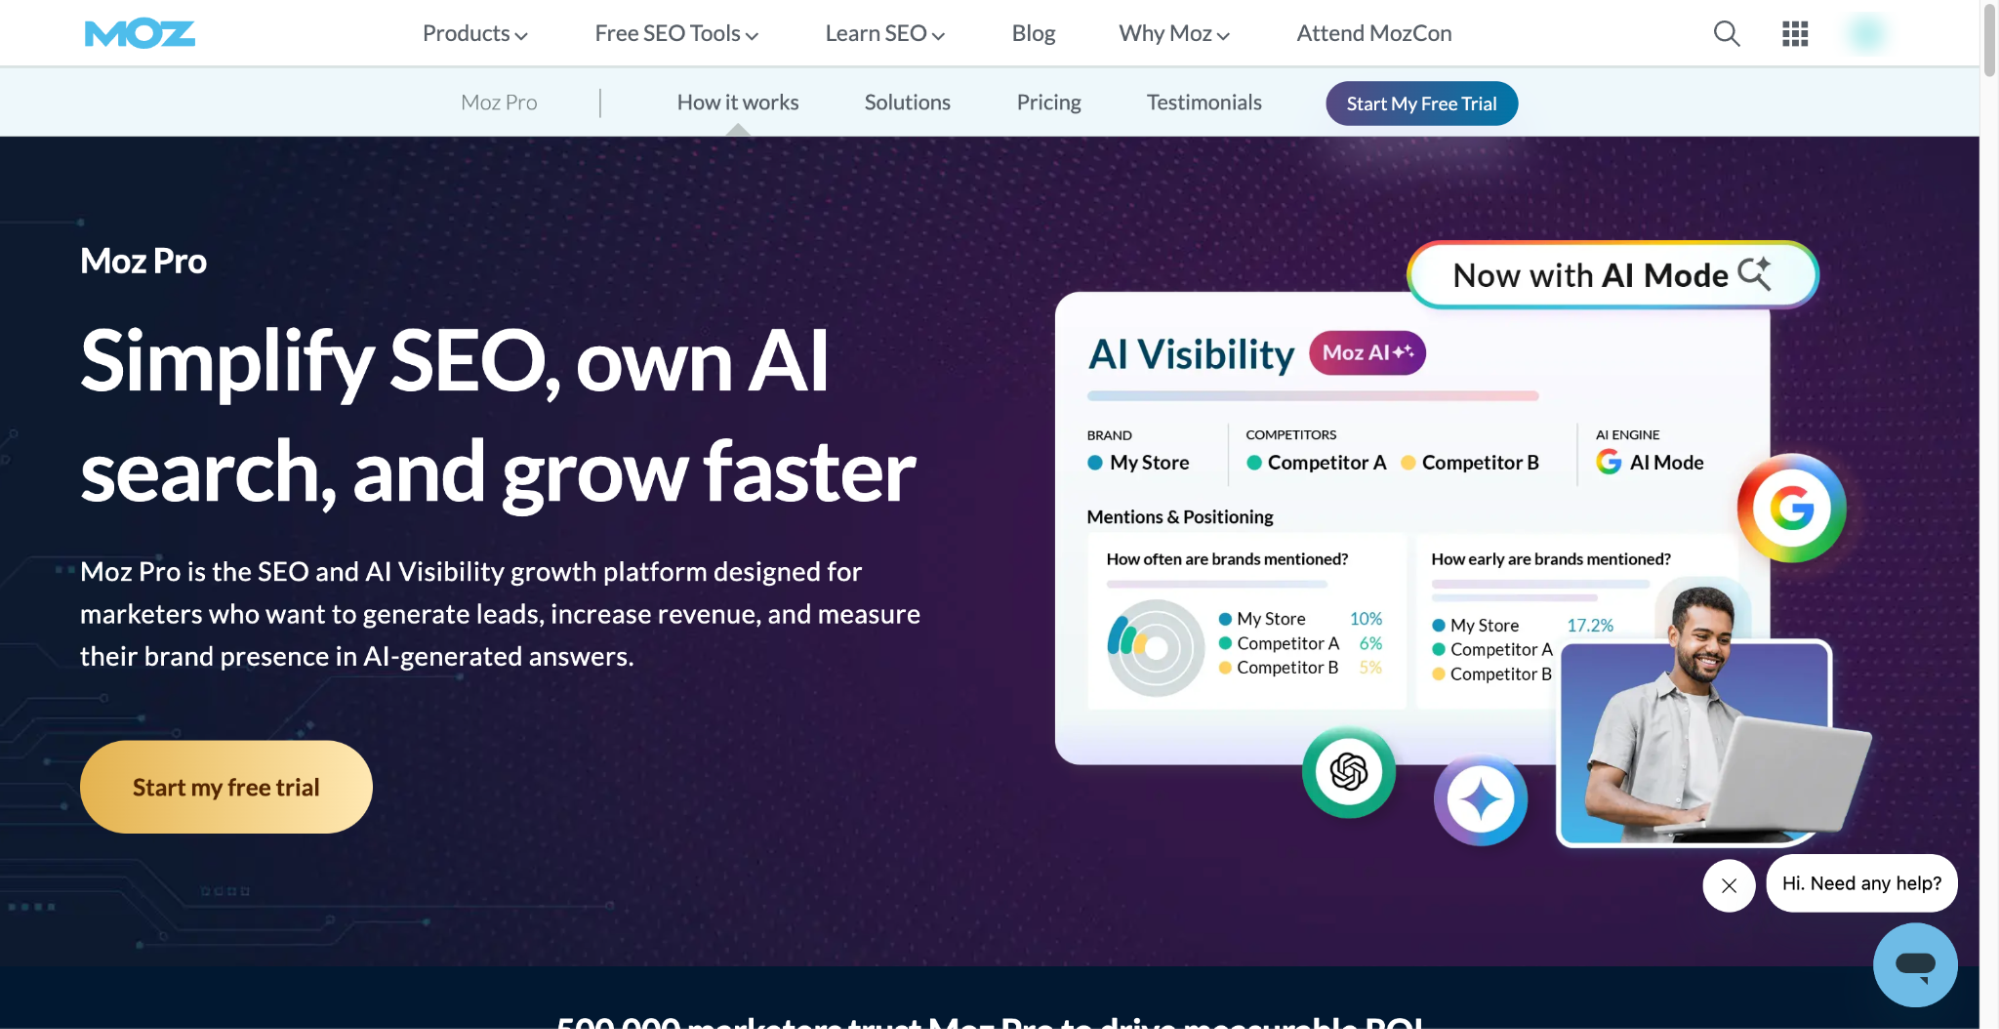Go to How it works section

point(738,103)
